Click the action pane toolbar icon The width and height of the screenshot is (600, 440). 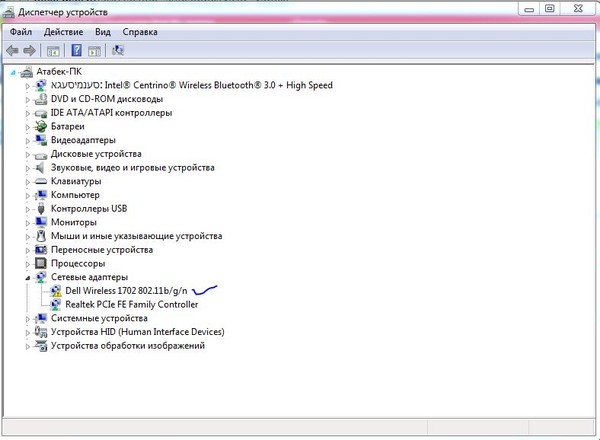click(94, 51)
